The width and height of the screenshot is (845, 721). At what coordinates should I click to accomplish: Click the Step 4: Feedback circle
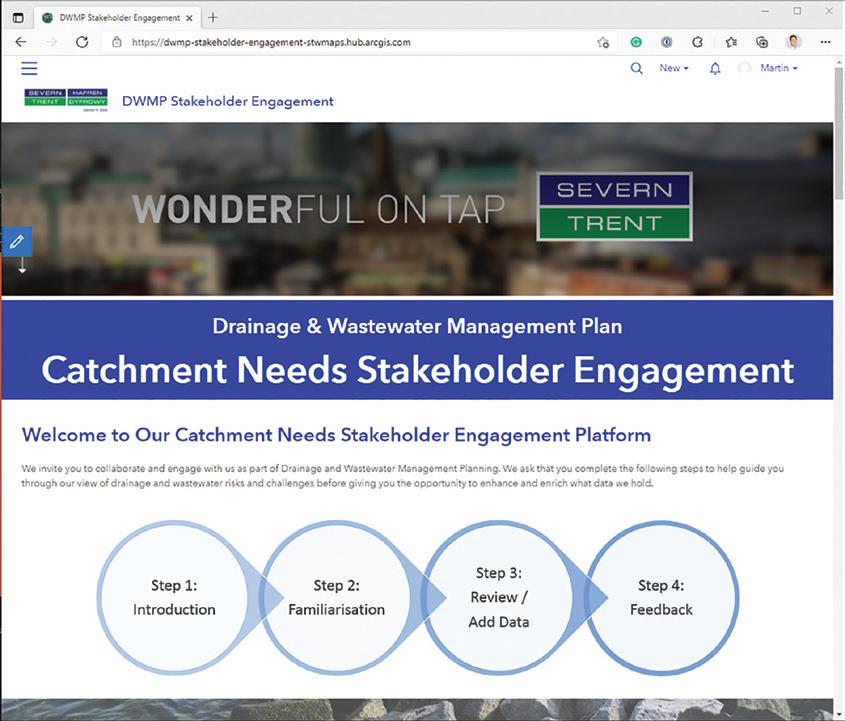pos(661,597)
